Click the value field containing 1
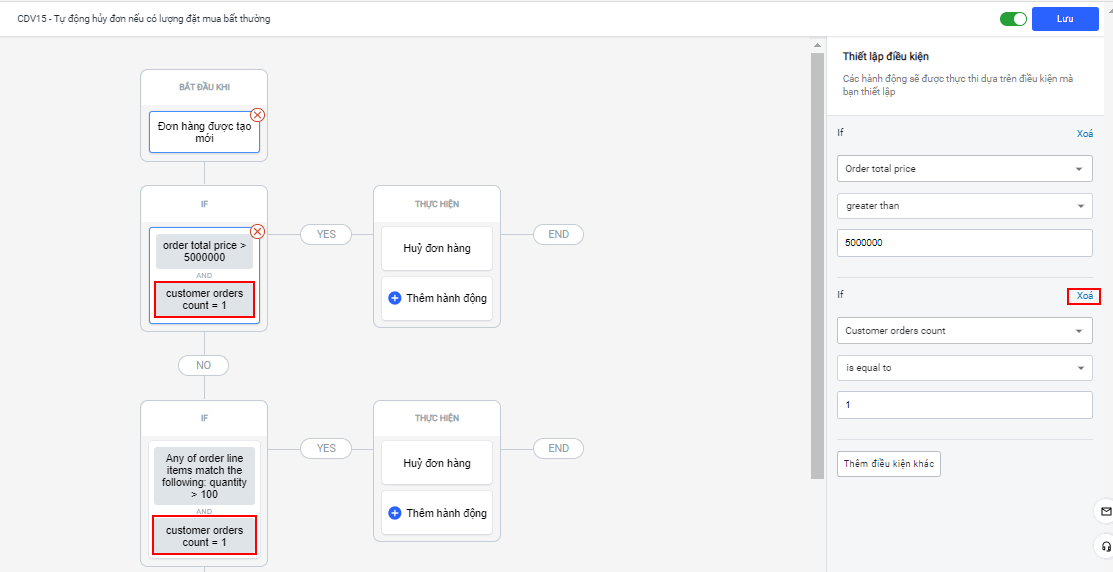Screen dimensions: 1113x572 pos(964,405)
